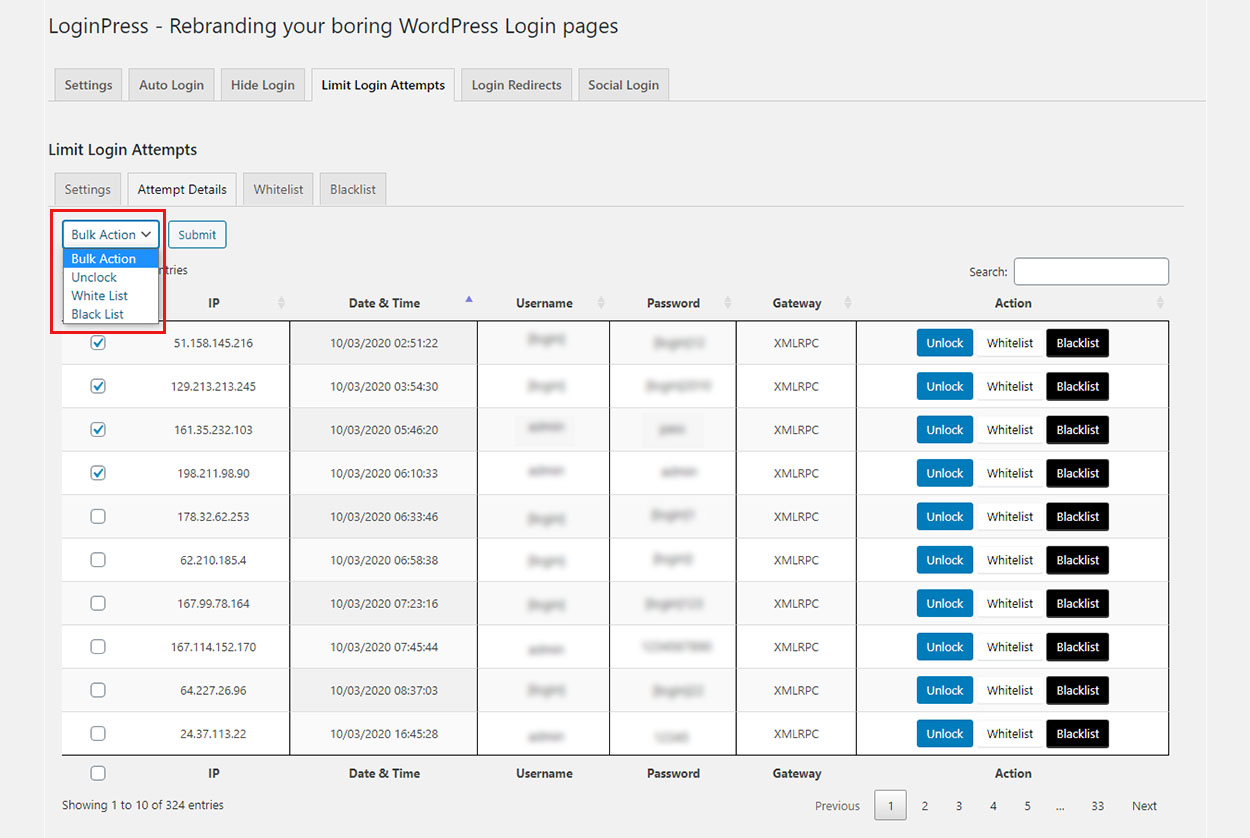1250x838 pixels.
Task: Open the main Settings tab beside Auto Login
Action: coord(88,85)
